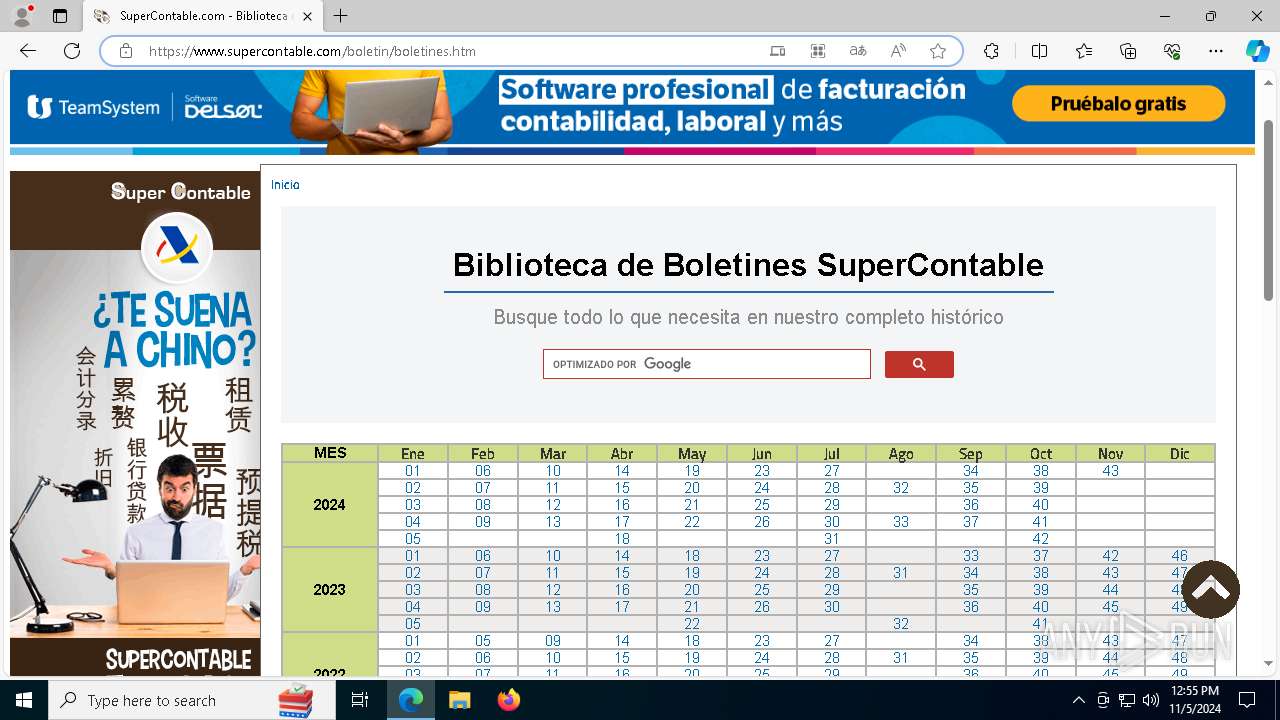Open bulletin 05 in the 2024 Ene column
The height and width of the screenshot is (720, 1280).
pos(413,539)
